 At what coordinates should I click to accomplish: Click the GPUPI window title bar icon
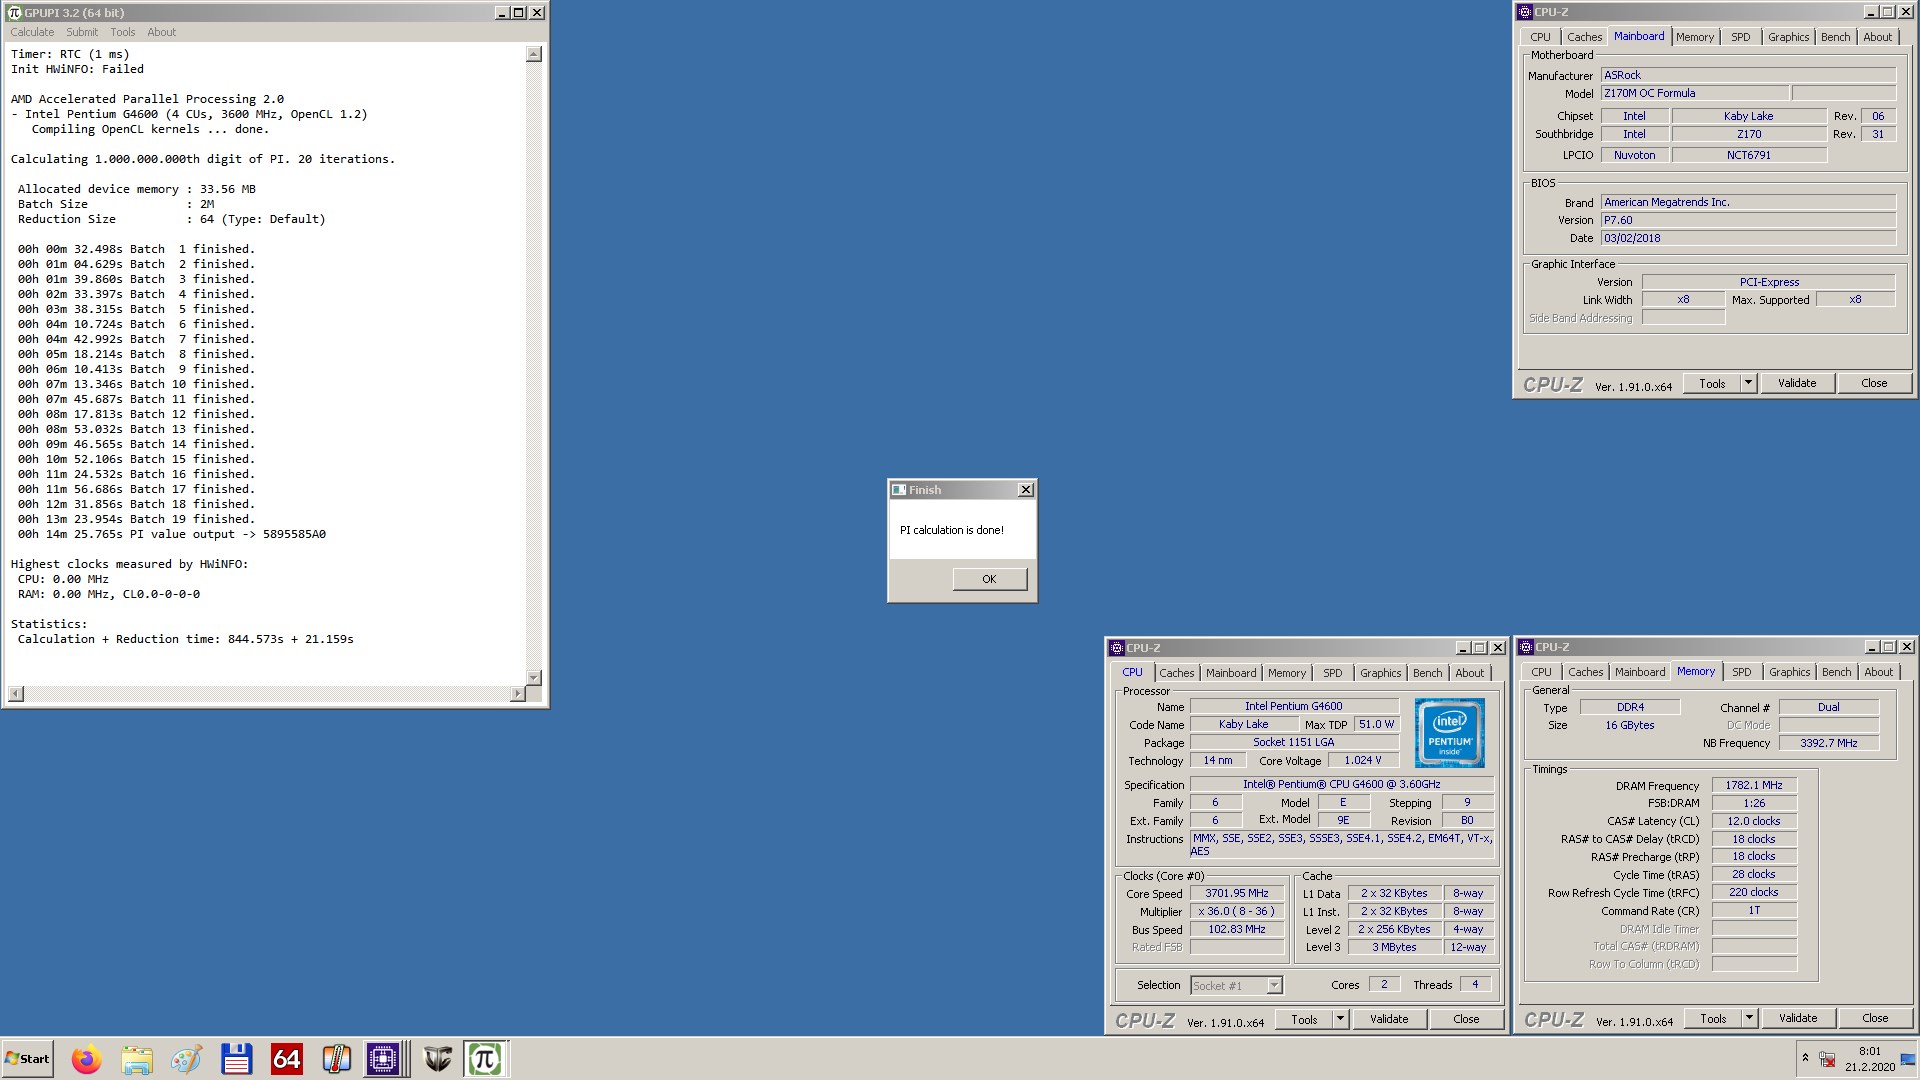coord(14,13)
